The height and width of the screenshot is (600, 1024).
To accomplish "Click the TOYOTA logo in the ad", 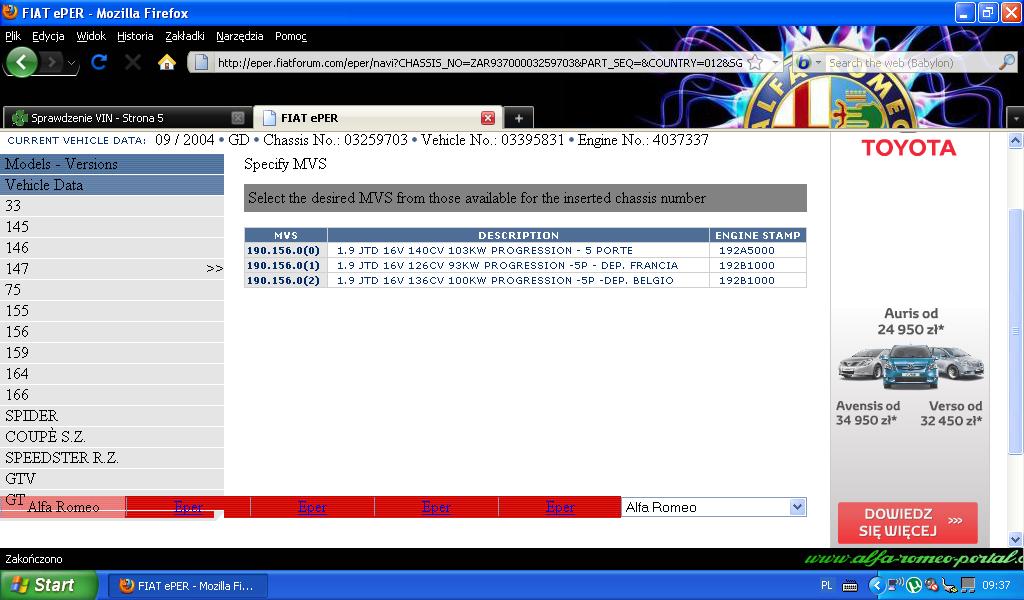I will coord(908,148).
